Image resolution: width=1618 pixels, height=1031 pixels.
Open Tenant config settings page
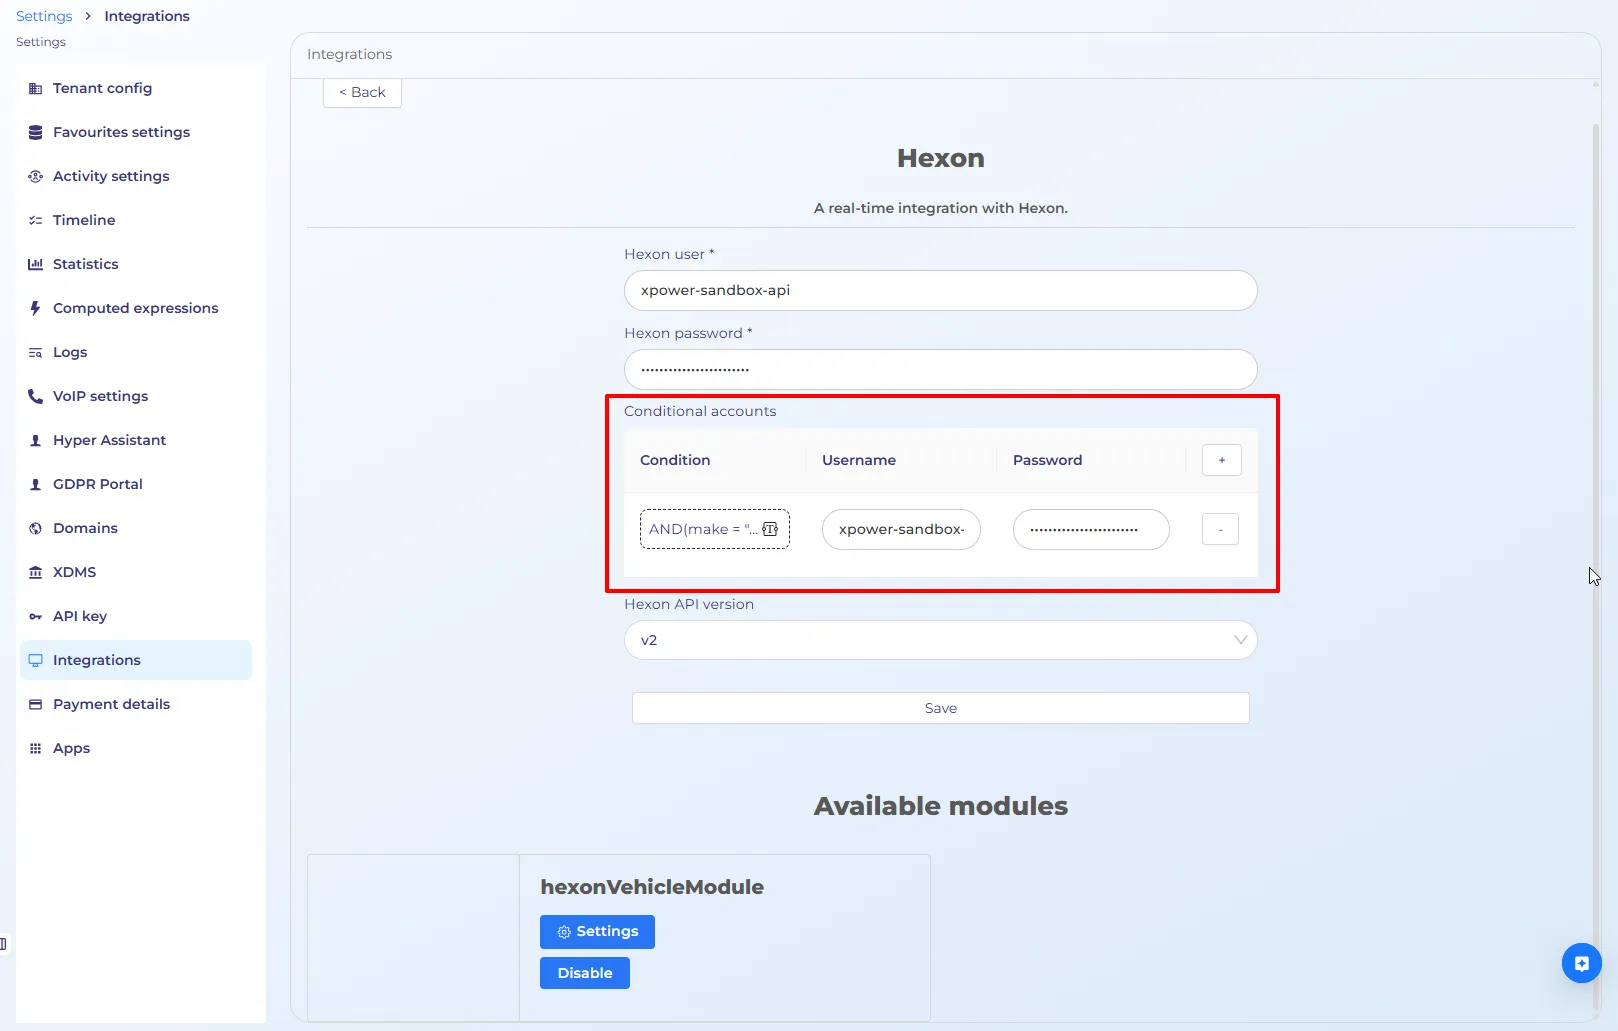[136, 88]
